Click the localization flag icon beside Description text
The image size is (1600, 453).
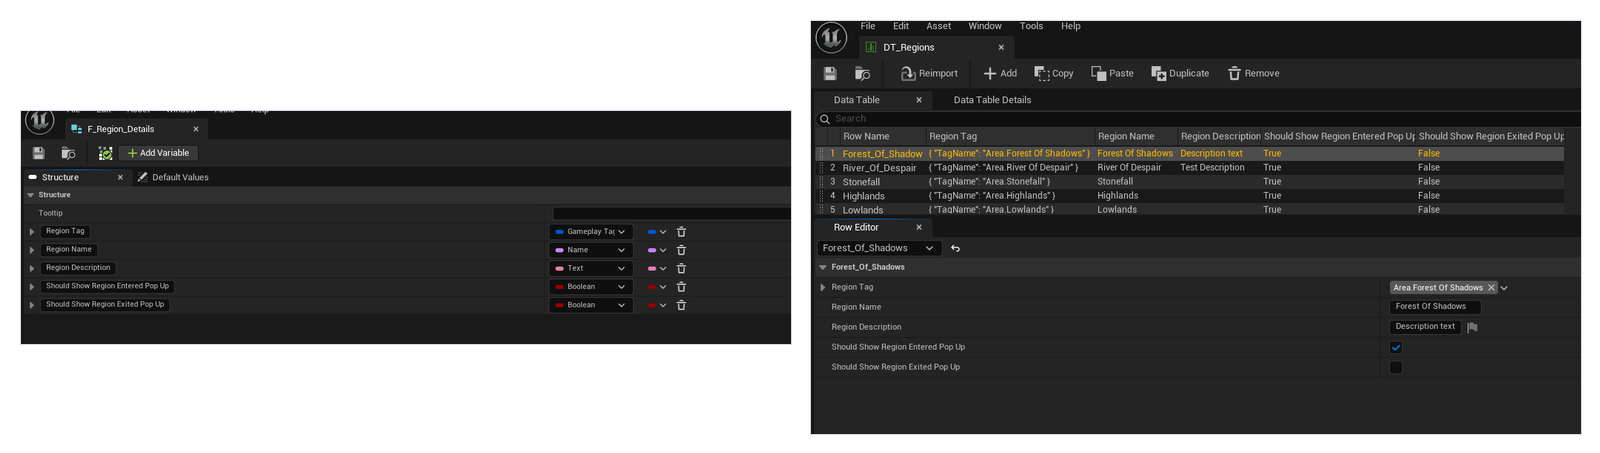click(1472, 327)
